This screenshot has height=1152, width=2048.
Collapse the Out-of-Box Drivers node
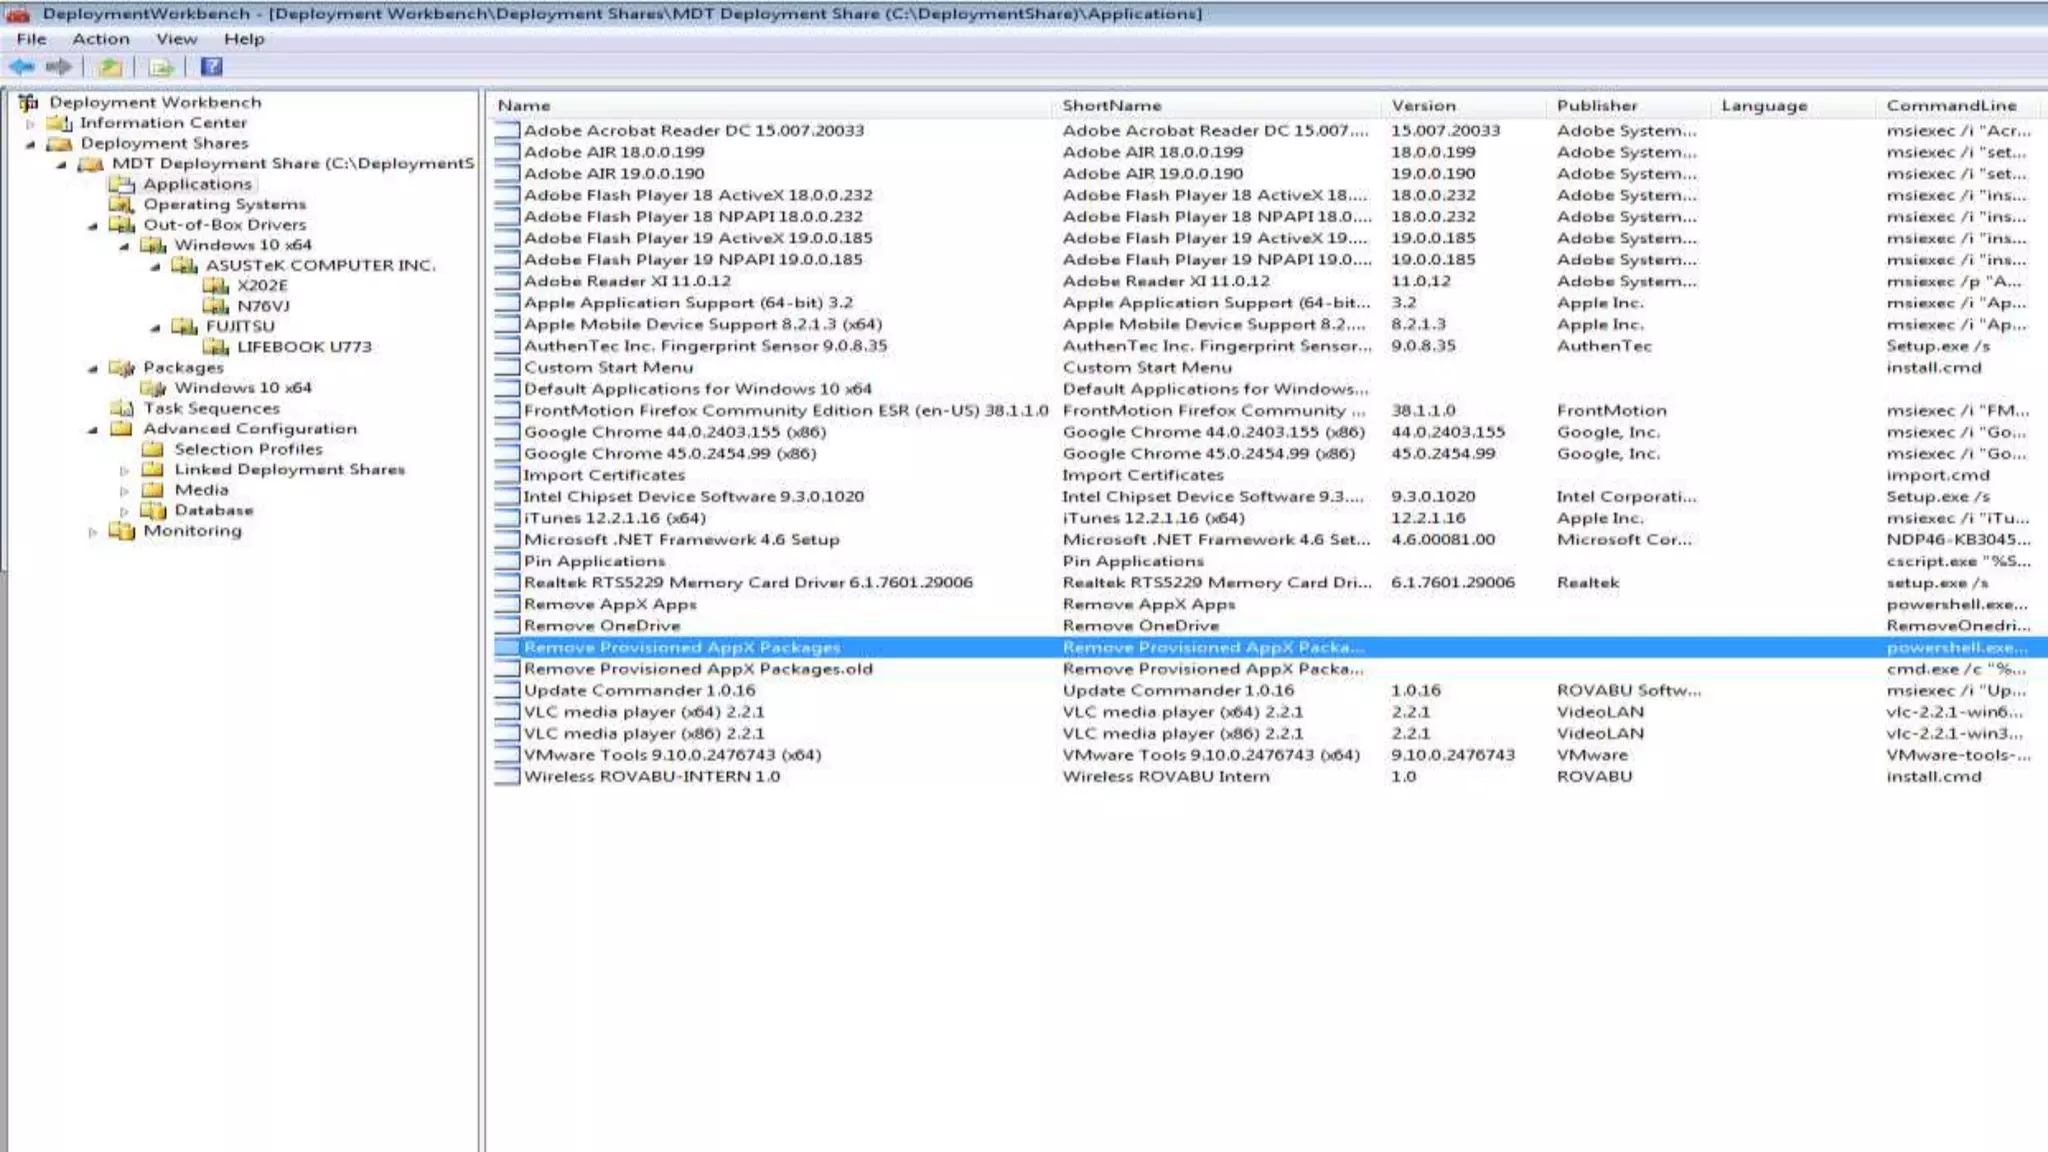92,226
